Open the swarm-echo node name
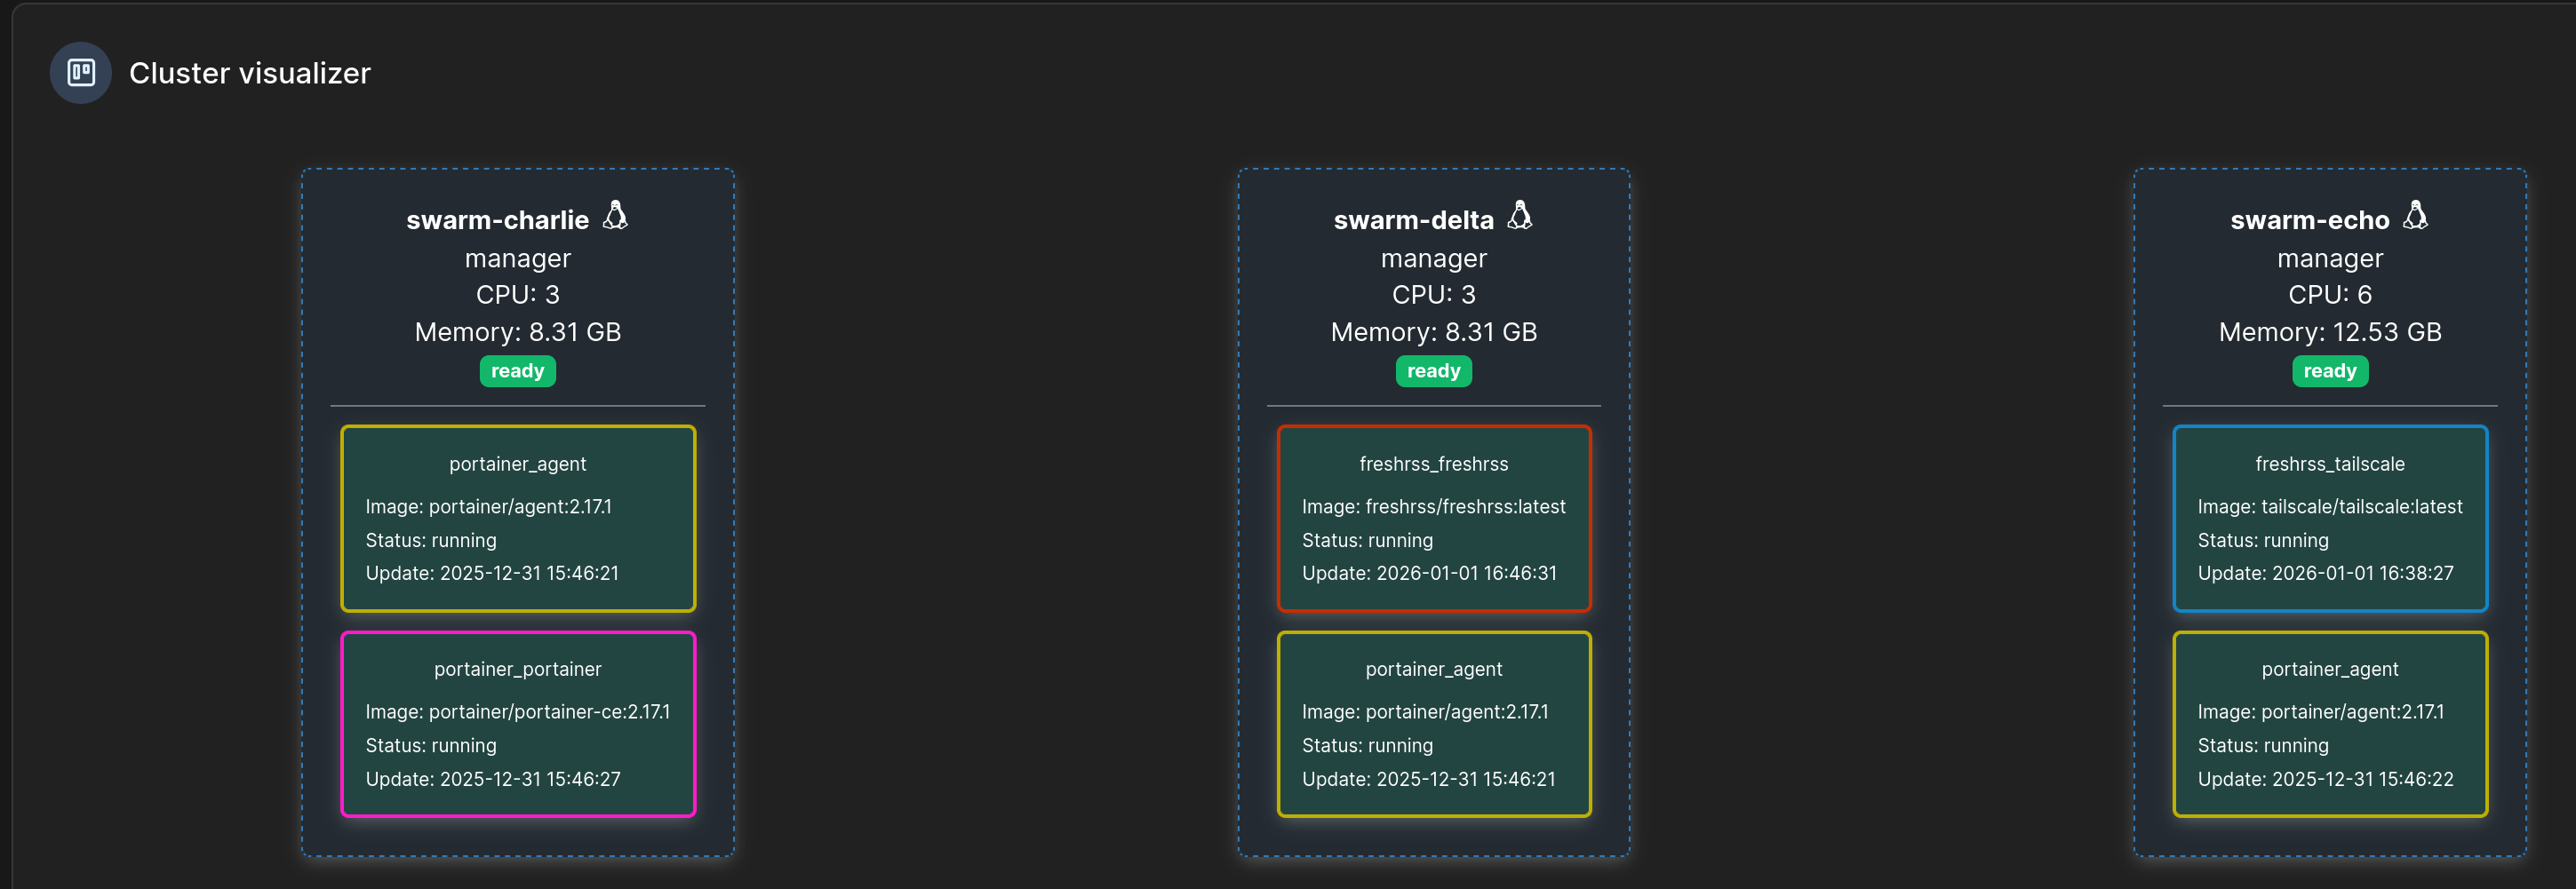 2309,220
